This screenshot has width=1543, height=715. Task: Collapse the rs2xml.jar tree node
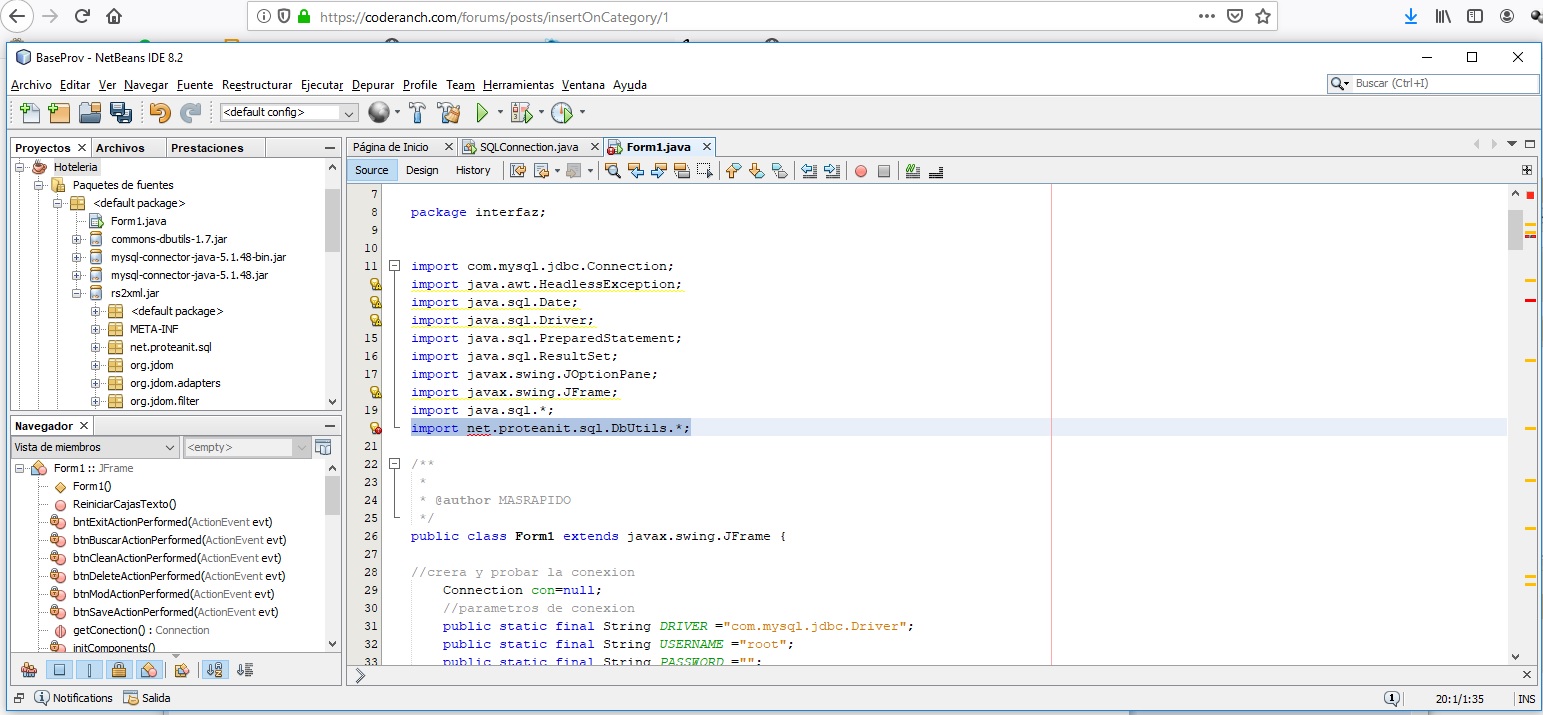pos(78,293)
